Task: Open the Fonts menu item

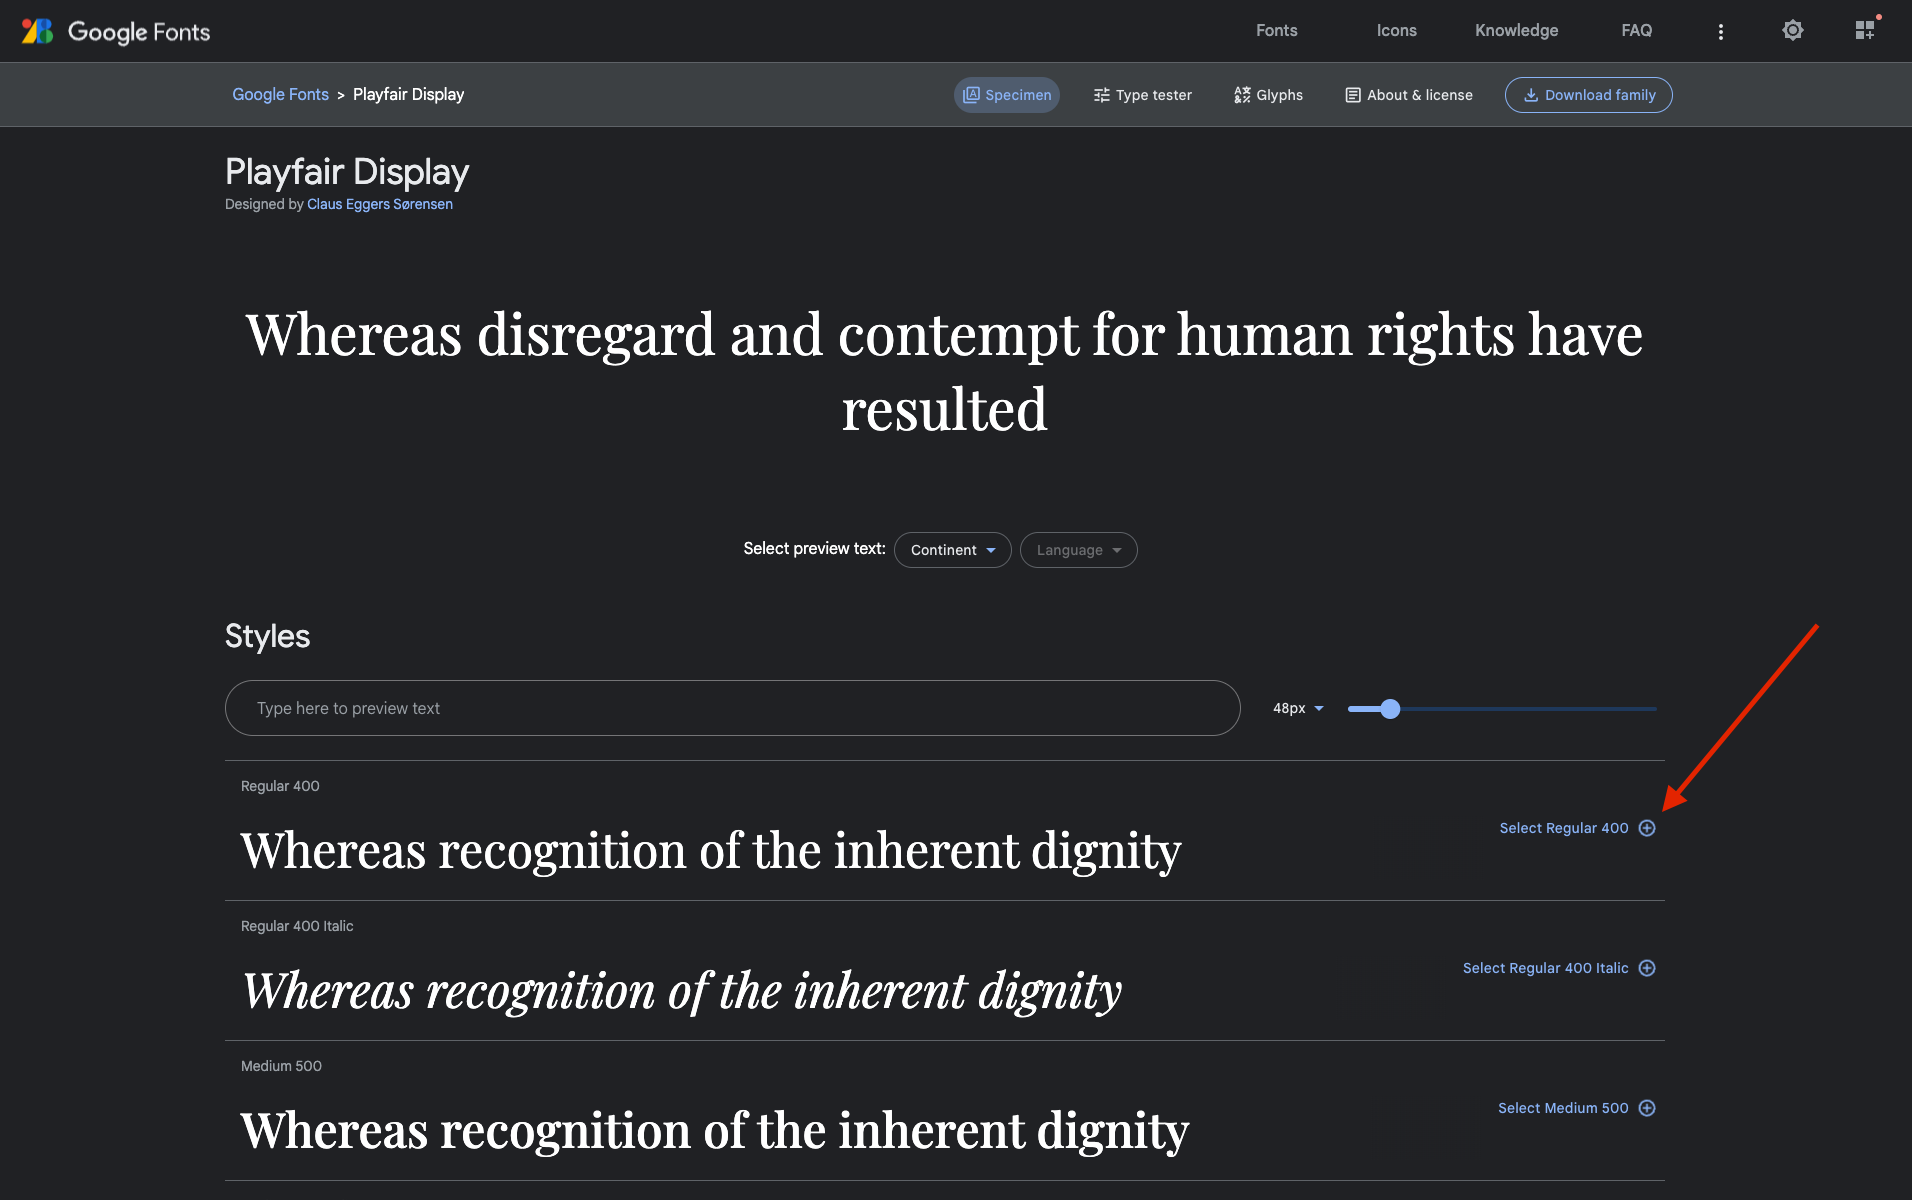Action: 1277,31
